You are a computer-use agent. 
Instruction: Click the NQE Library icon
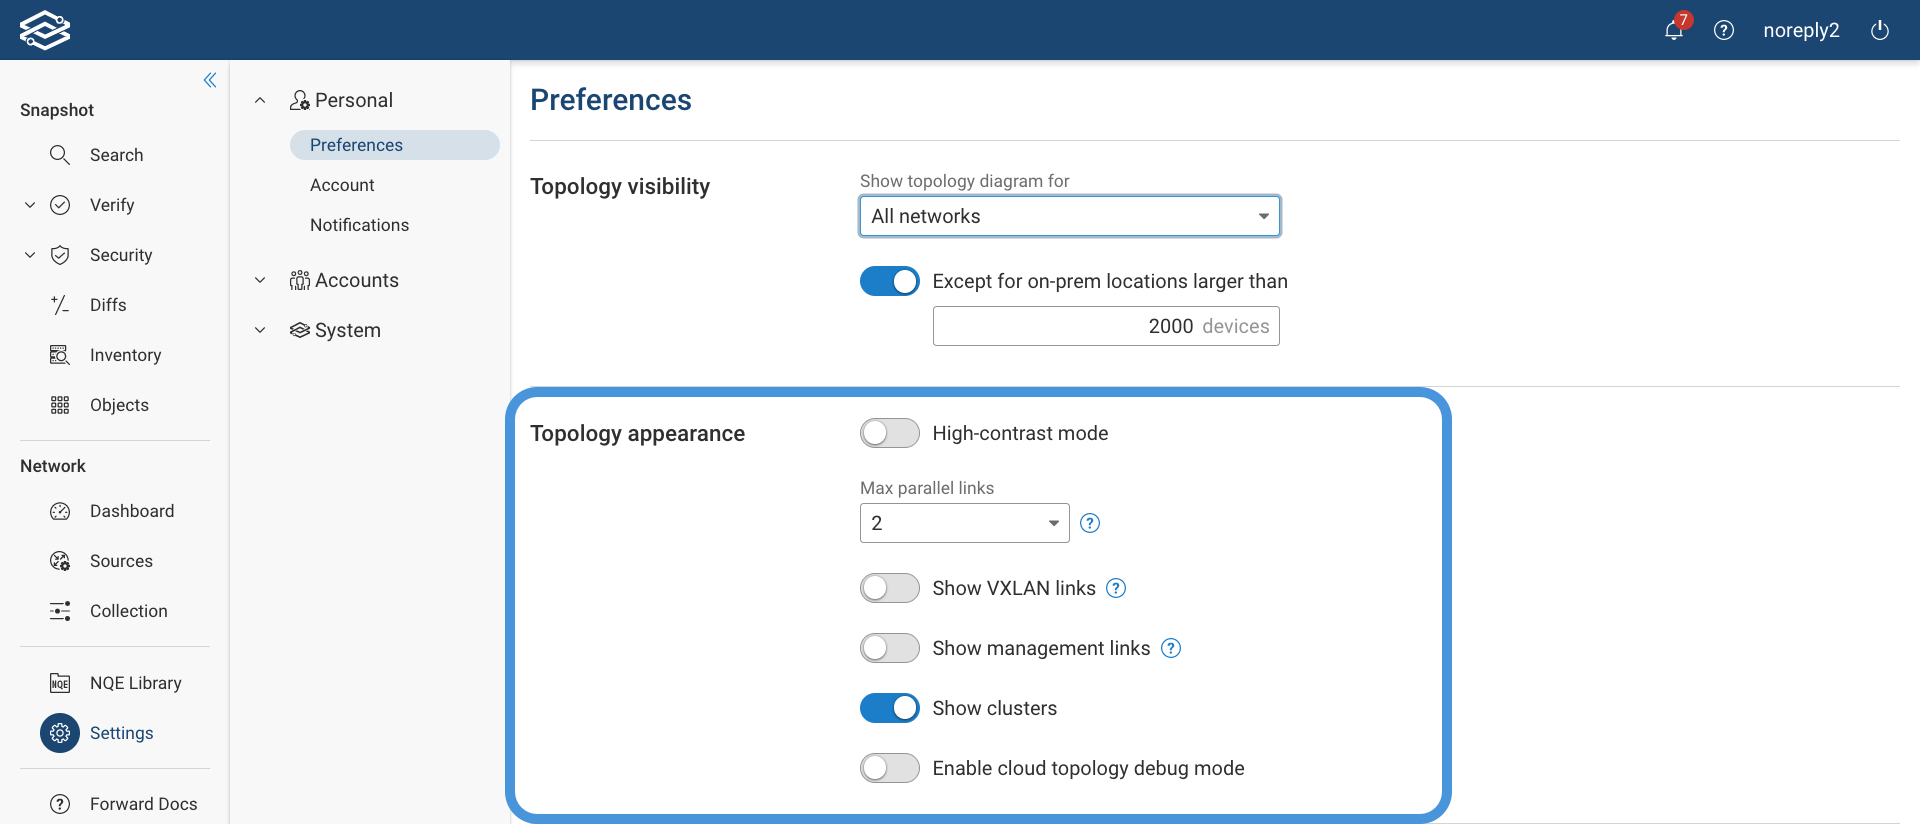[x=60, y=683]
